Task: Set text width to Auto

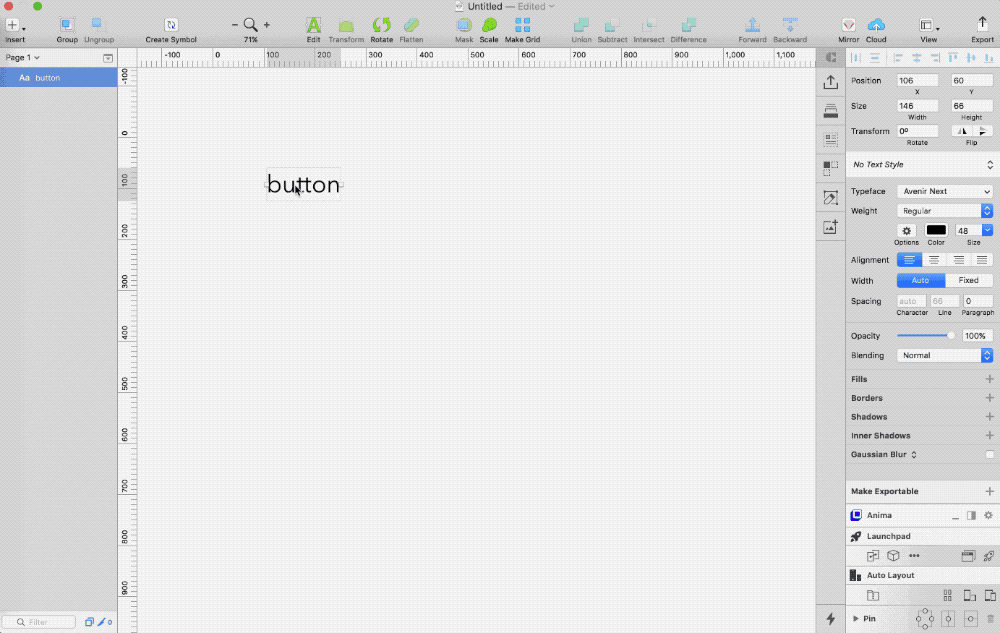Action: [x=920, y=280]
